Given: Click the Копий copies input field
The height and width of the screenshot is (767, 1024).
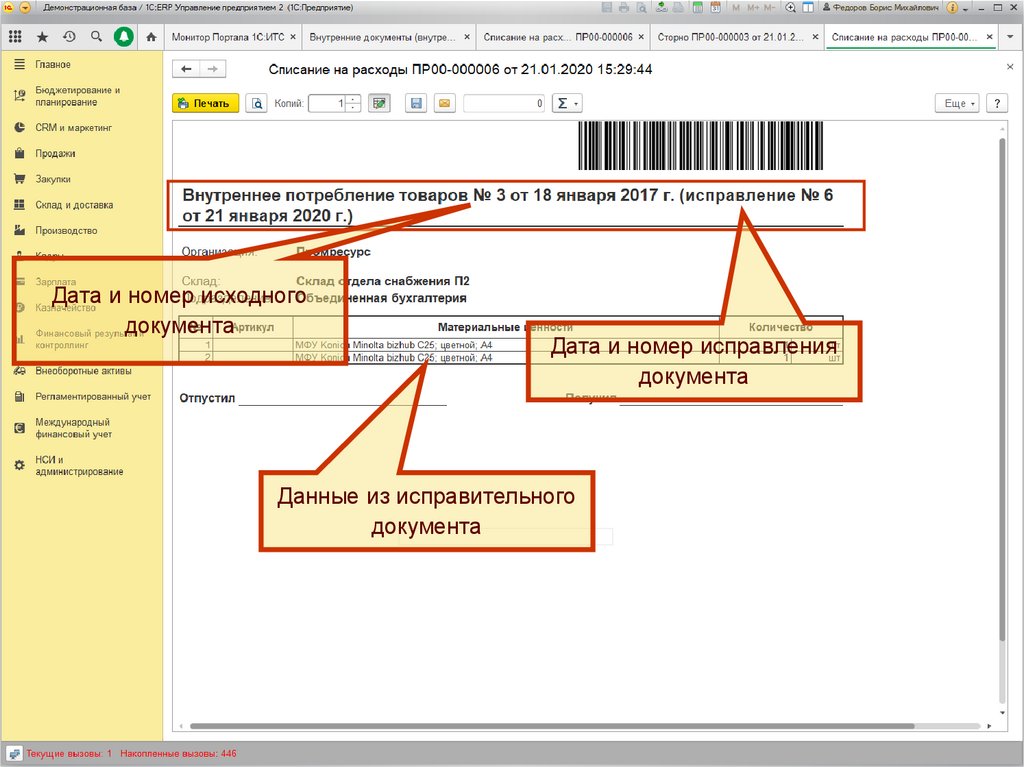Looking at the screenshot, I should pyautogui.click(x=327, y=103).
